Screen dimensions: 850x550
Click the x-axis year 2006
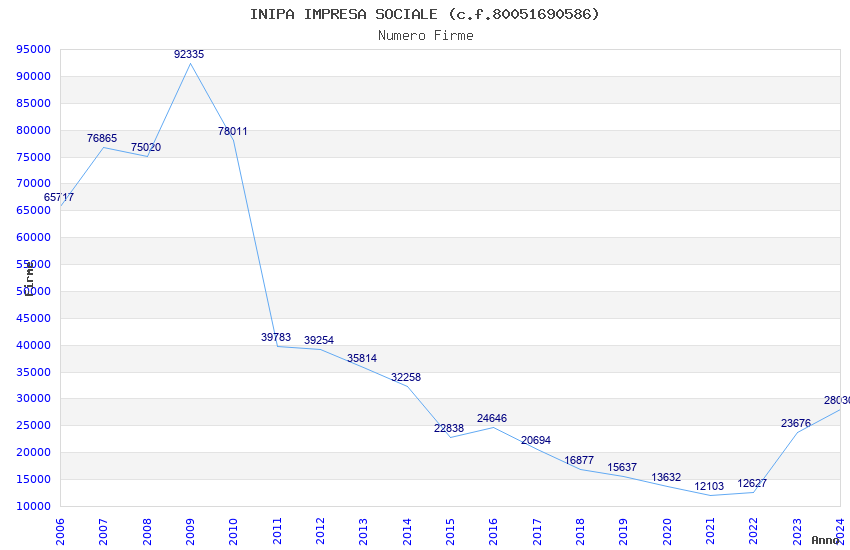[60, 531]
